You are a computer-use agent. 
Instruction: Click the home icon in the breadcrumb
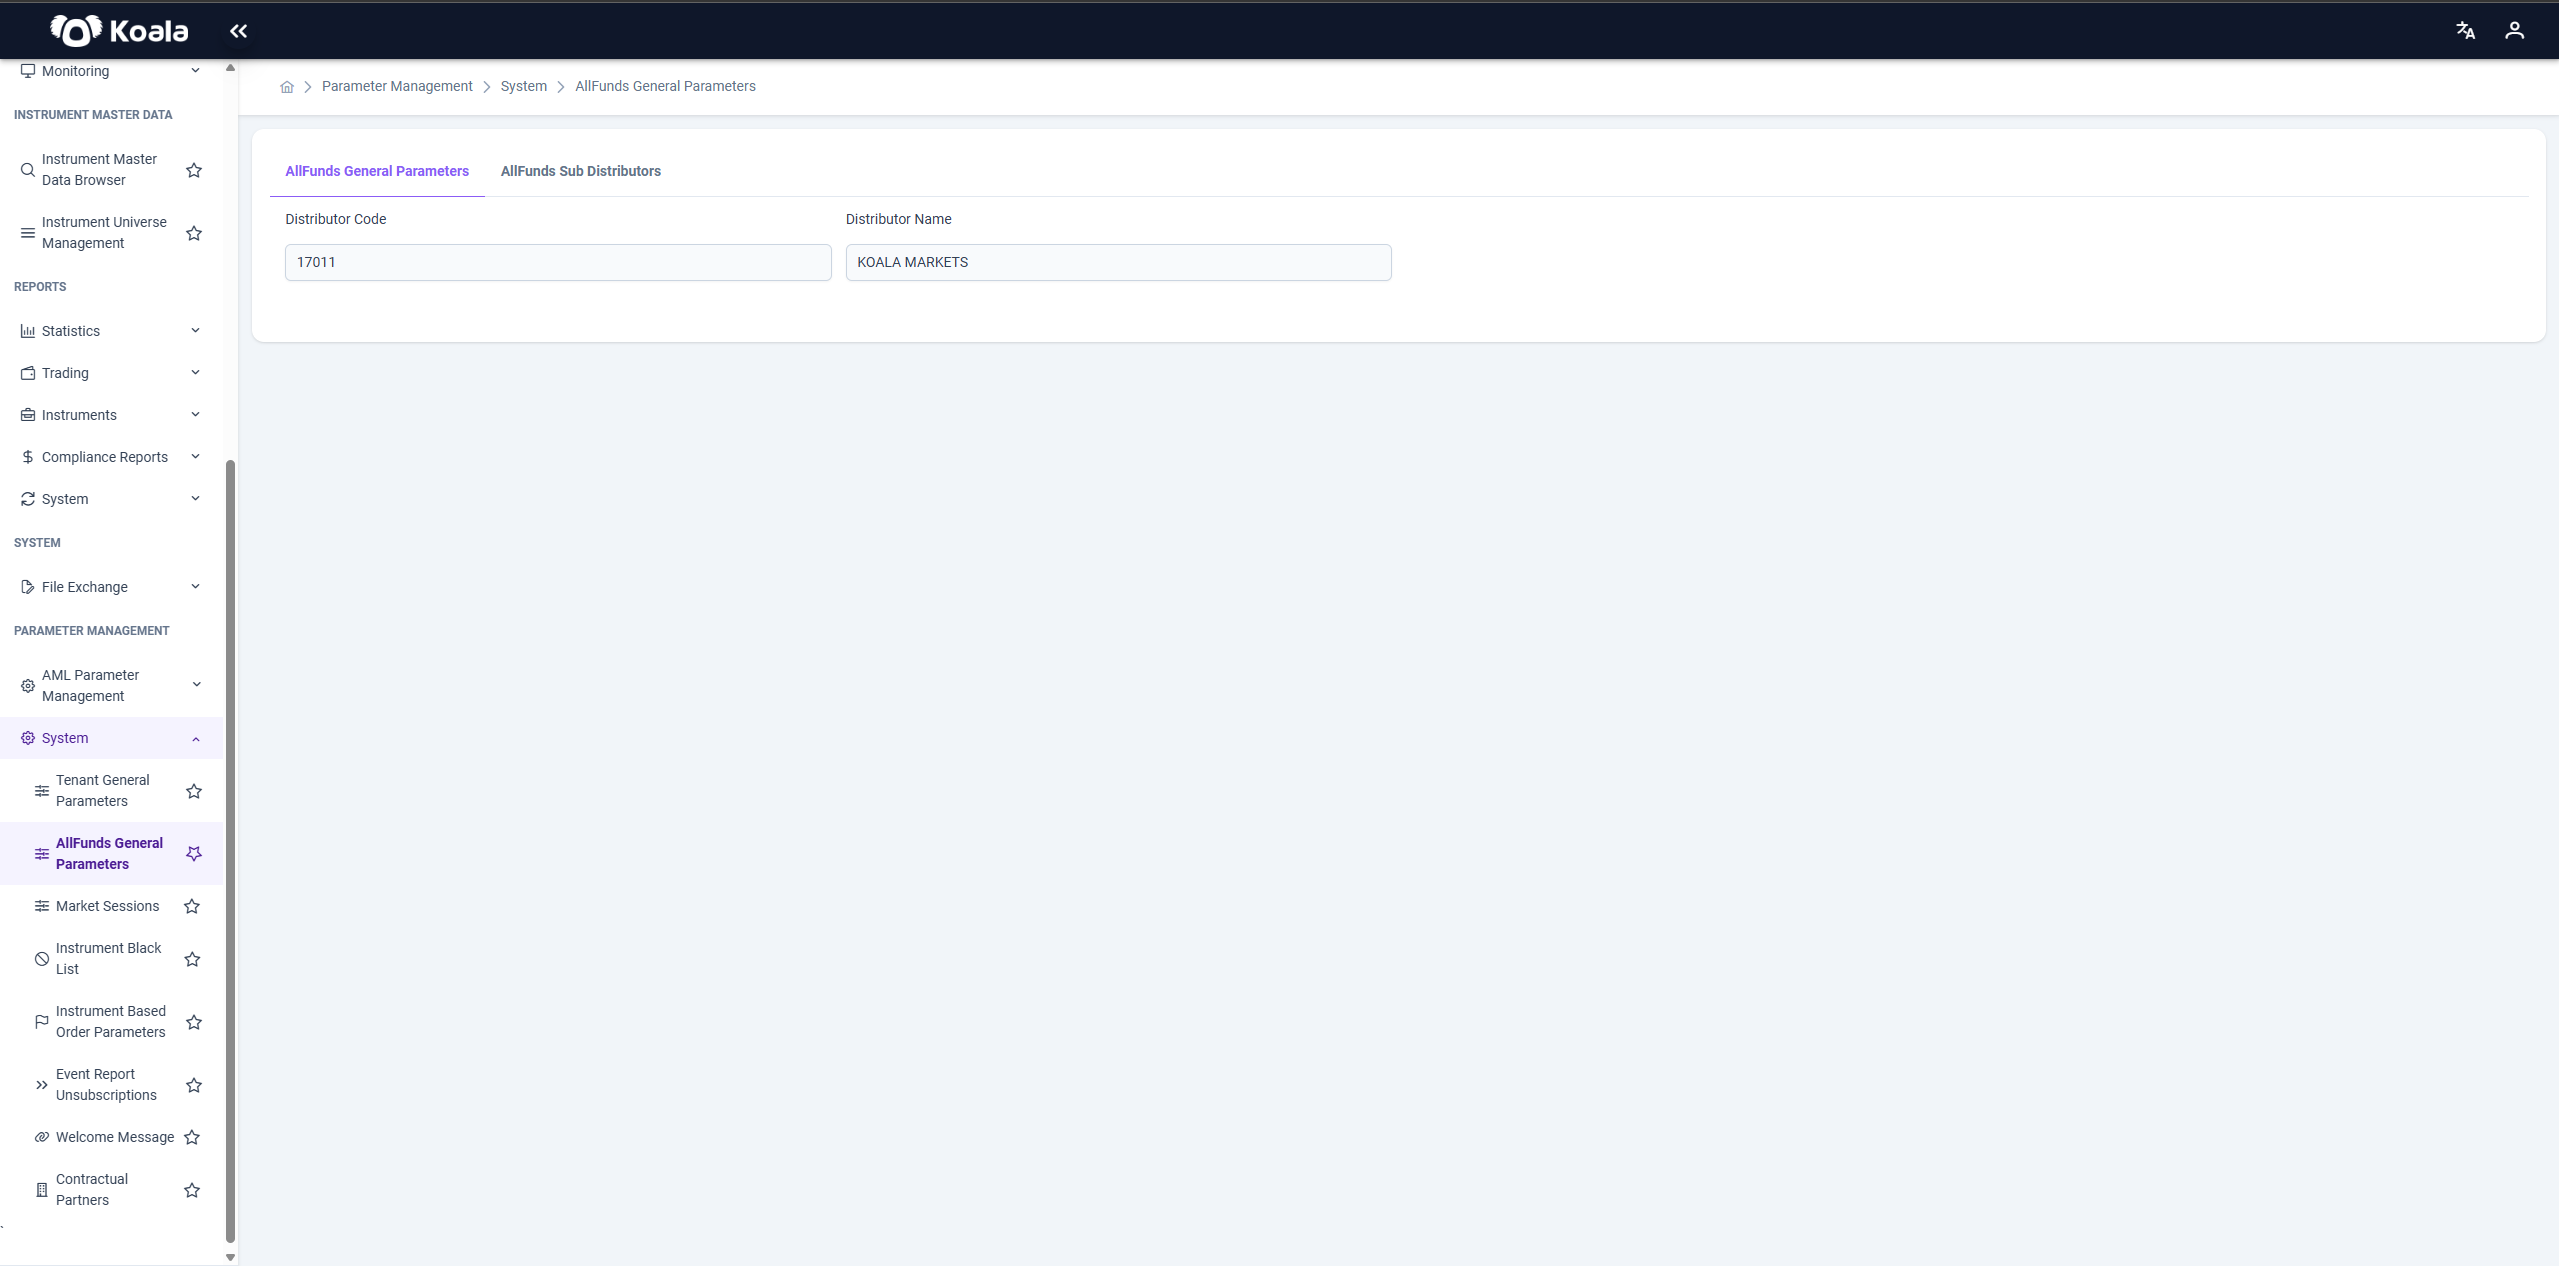coord(287,87)
